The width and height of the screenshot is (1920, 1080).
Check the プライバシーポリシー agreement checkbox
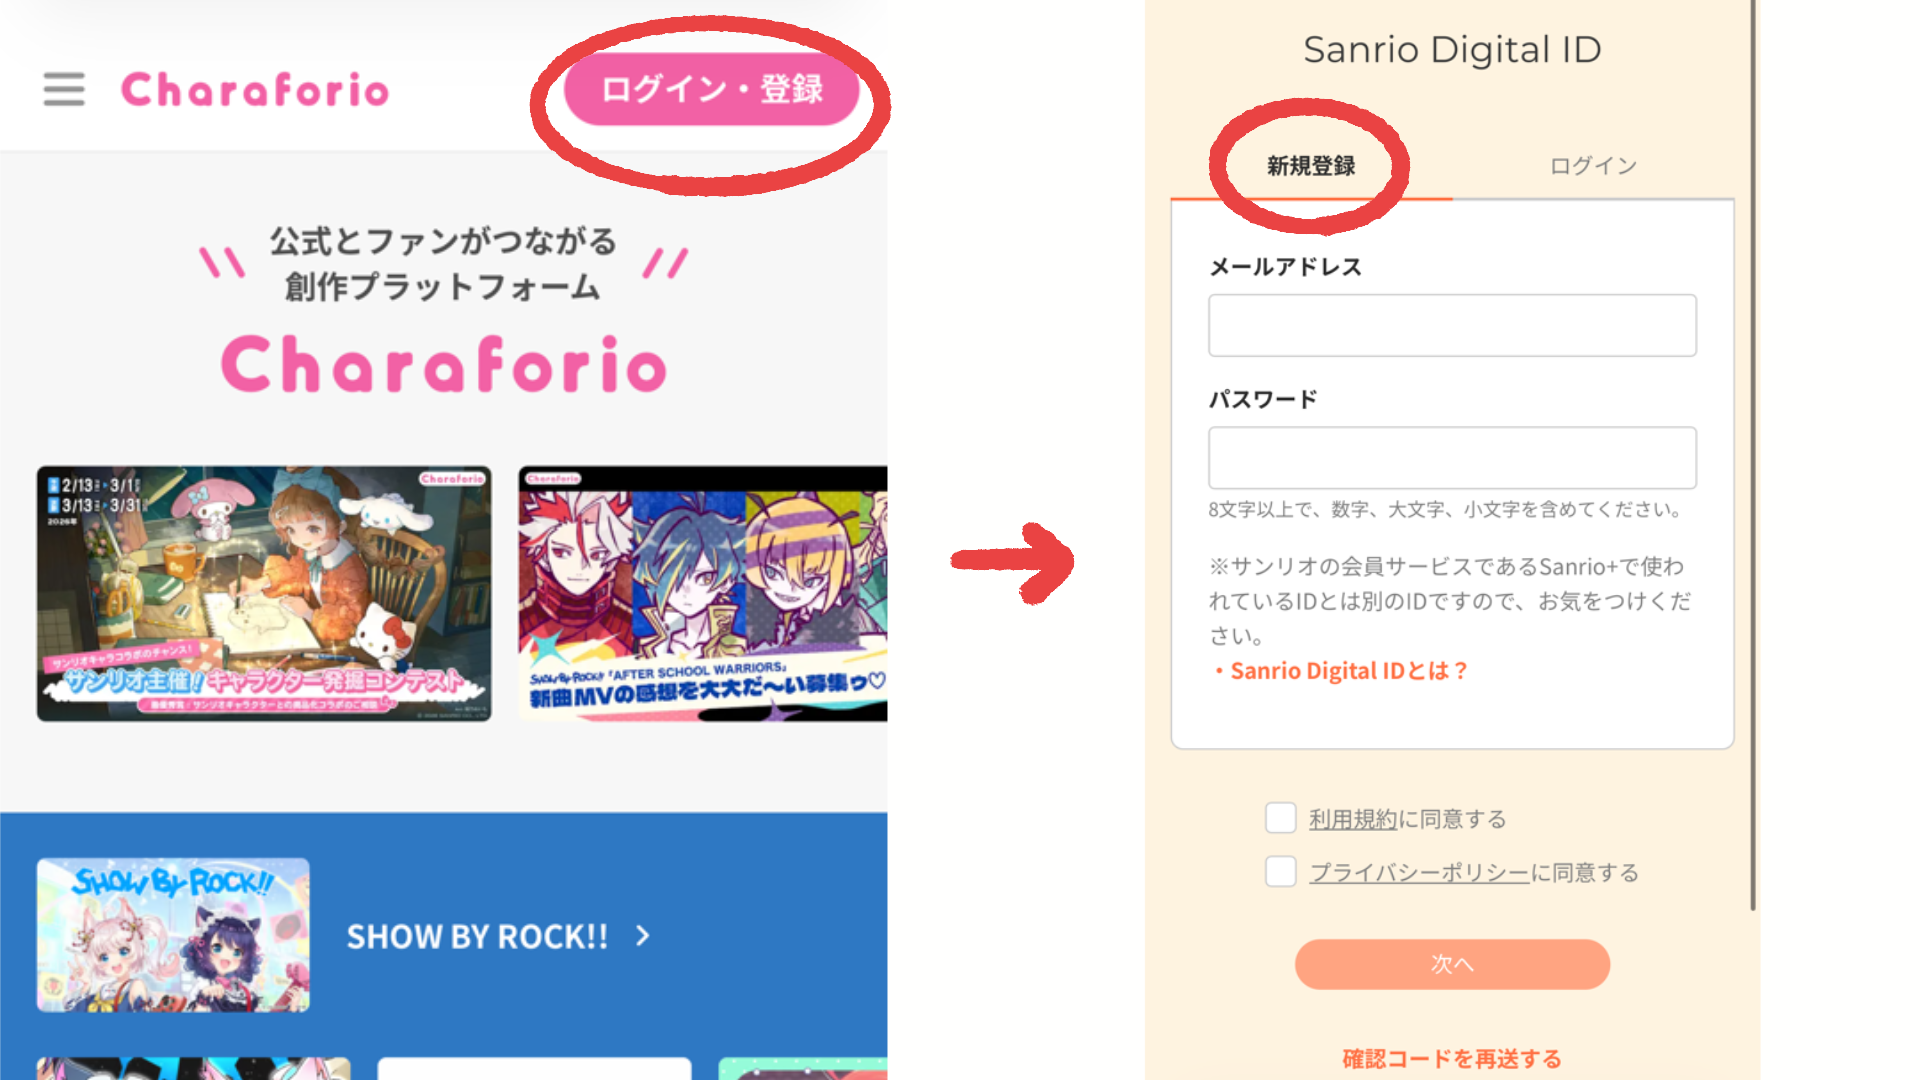pos(1281,872)
